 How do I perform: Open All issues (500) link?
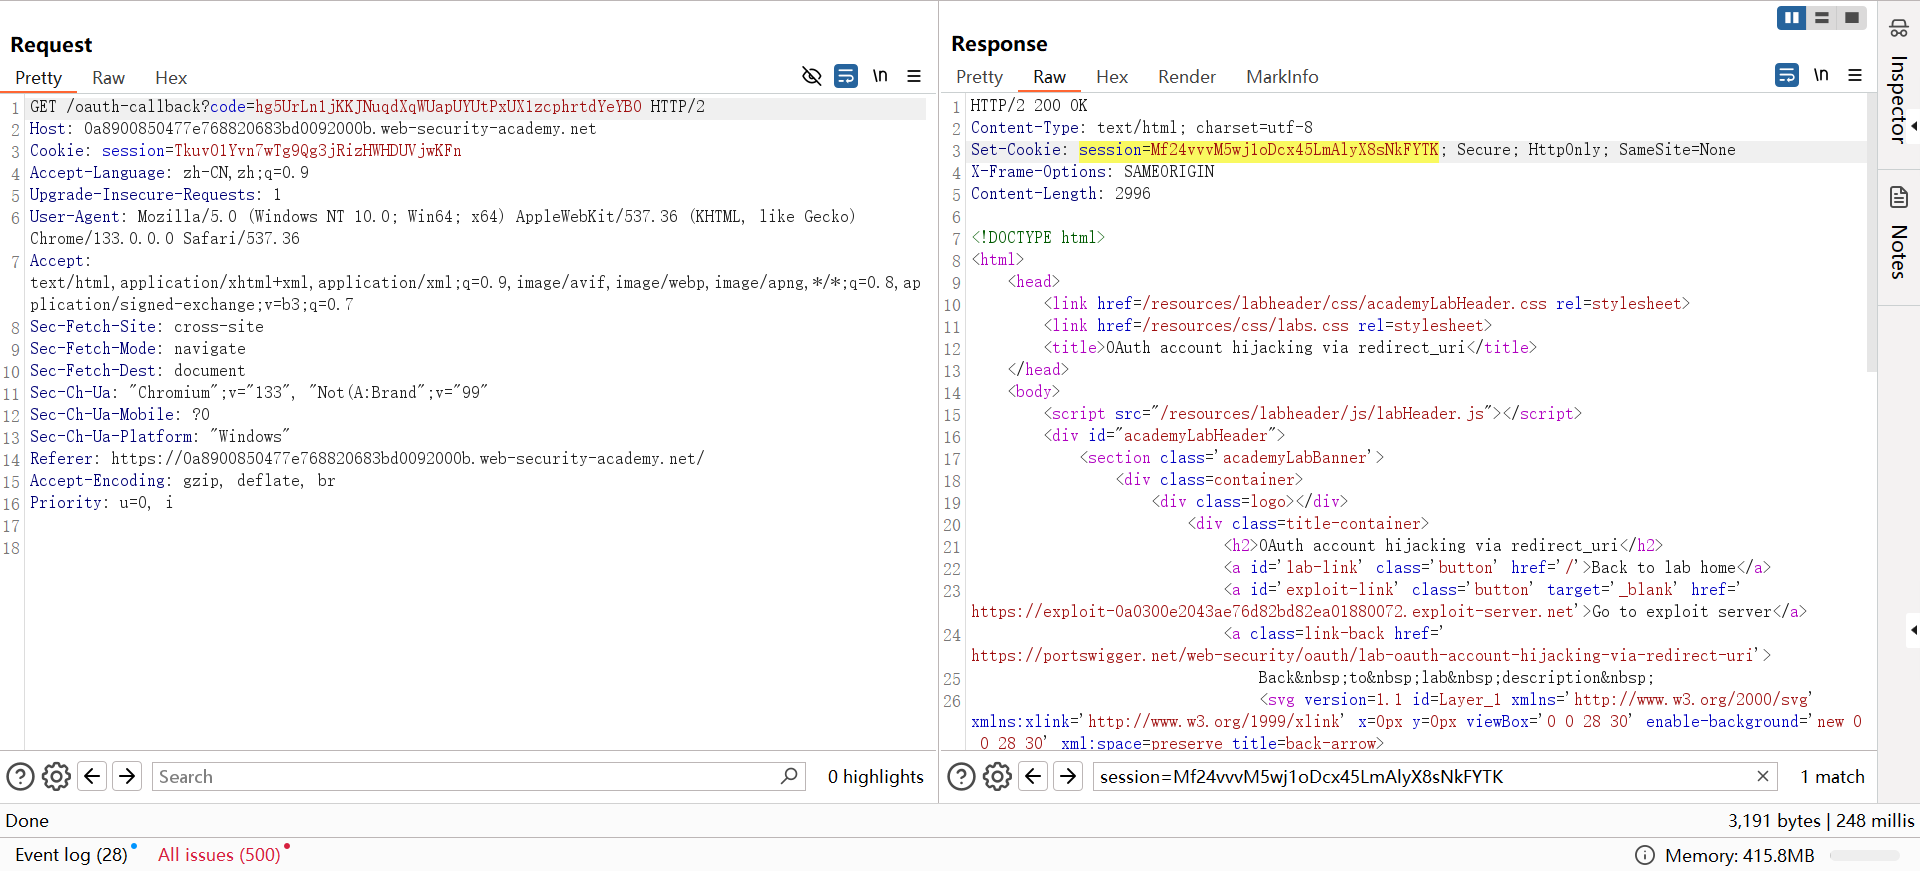point(219,855)
